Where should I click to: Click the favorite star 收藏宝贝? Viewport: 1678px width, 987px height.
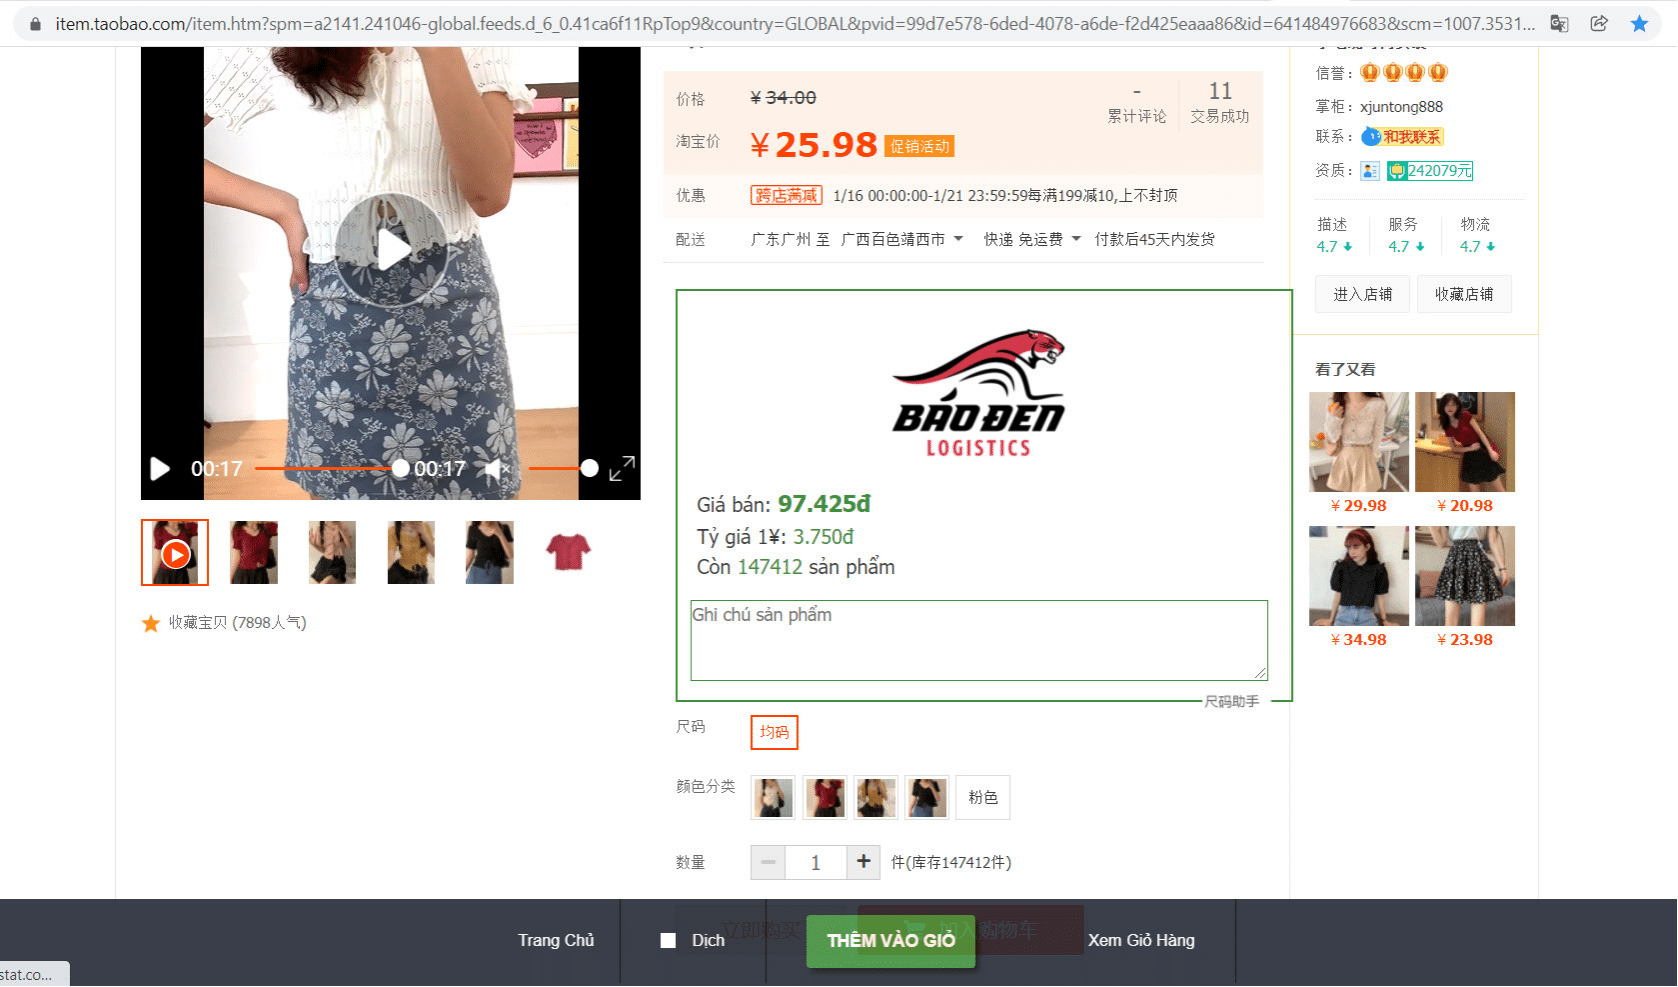pyautogui.click(x=151, y=623)
